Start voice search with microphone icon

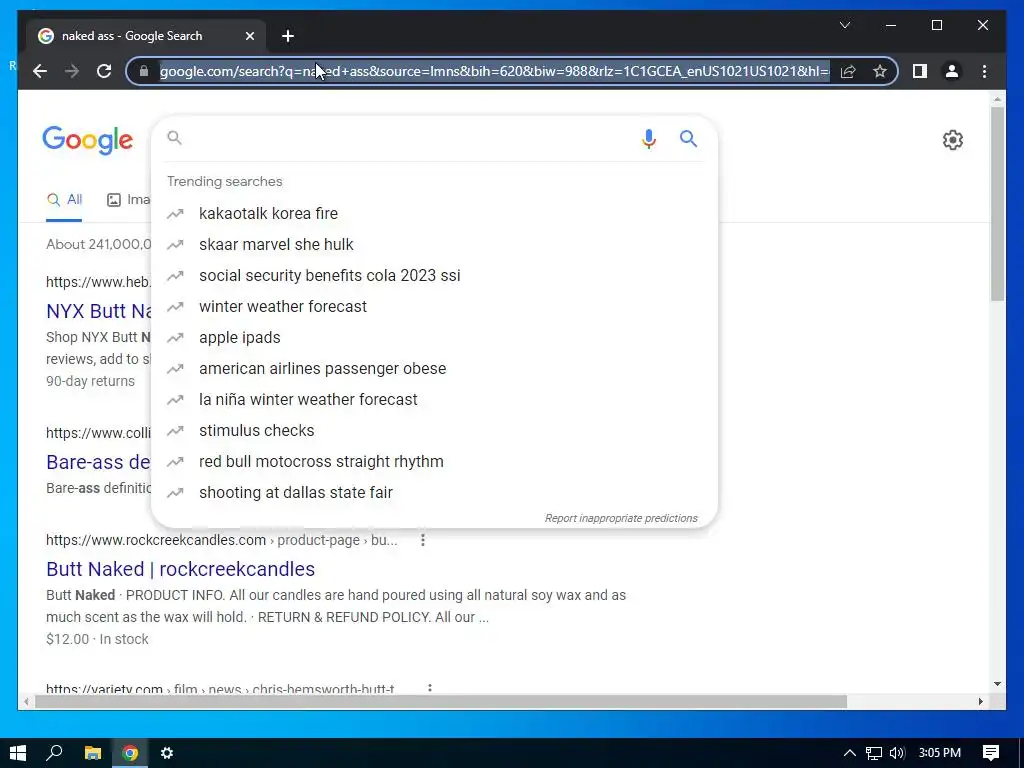click(648, 138)
